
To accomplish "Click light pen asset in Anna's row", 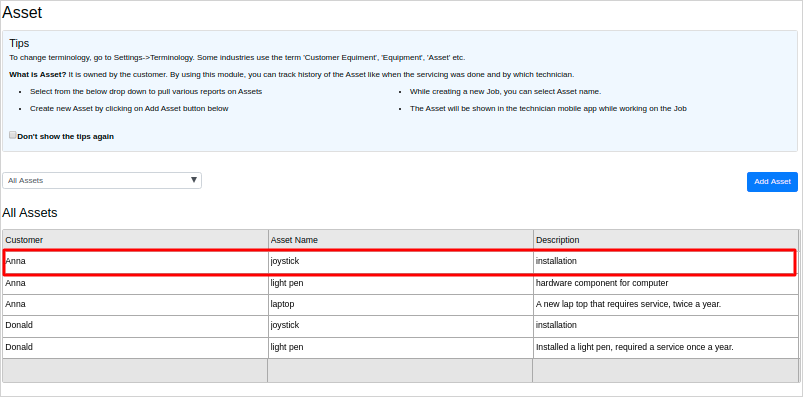I will (x=287, y=283).
